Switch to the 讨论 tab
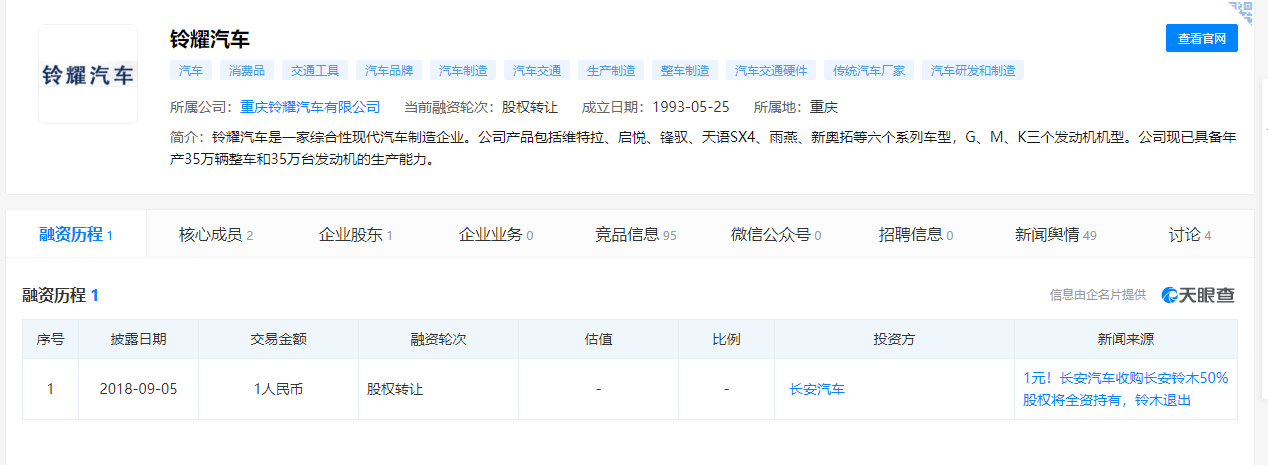The image size is (1268, 465). tap(1190, 235)
